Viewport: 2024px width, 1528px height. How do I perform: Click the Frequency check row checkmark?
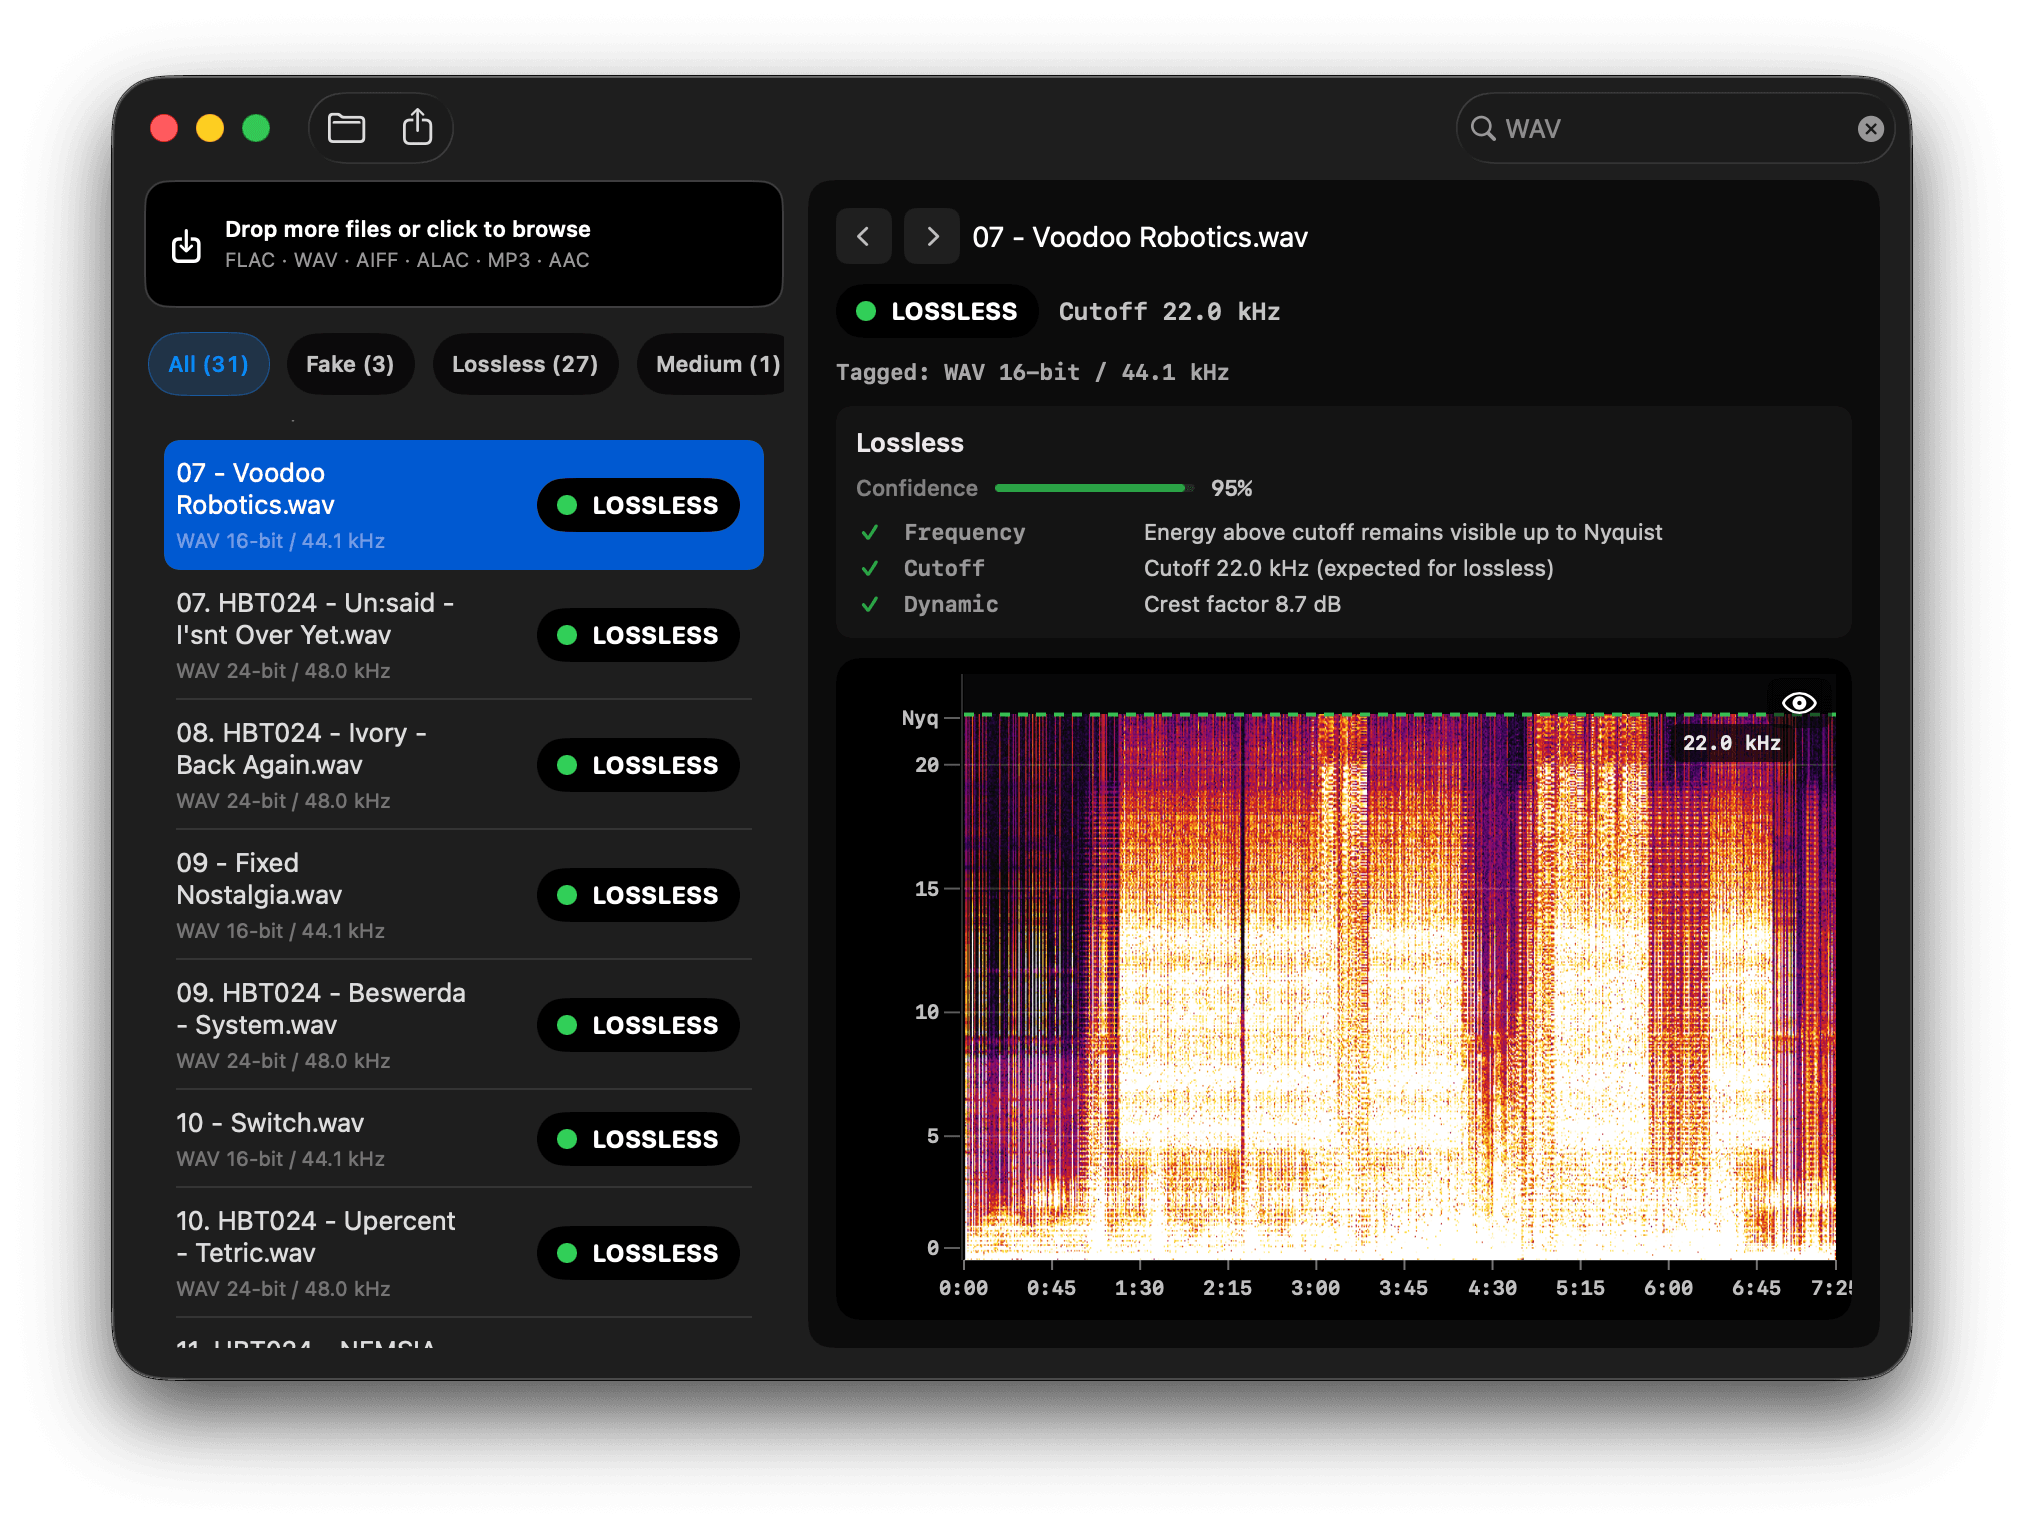[870, 533]
